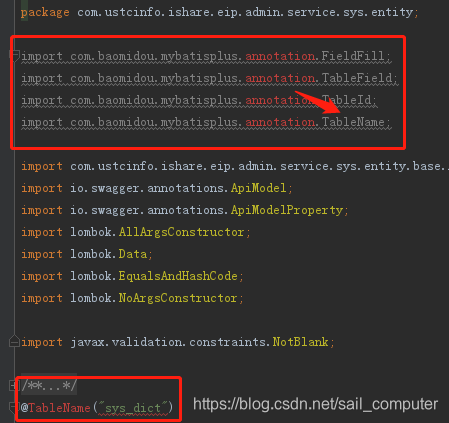Click 'TableName' in the fourth mybatisplus import
The image size is (449, 423).
point(353,122)
